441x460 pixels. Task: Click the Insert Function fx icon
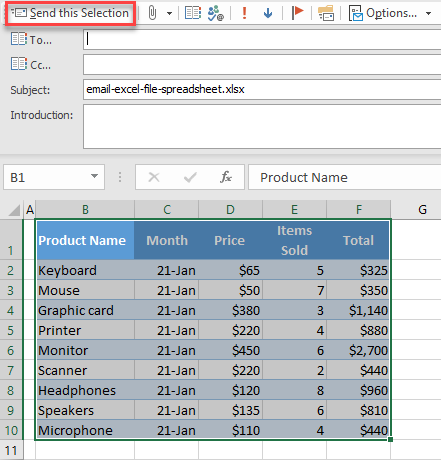[x=226, y=177]
